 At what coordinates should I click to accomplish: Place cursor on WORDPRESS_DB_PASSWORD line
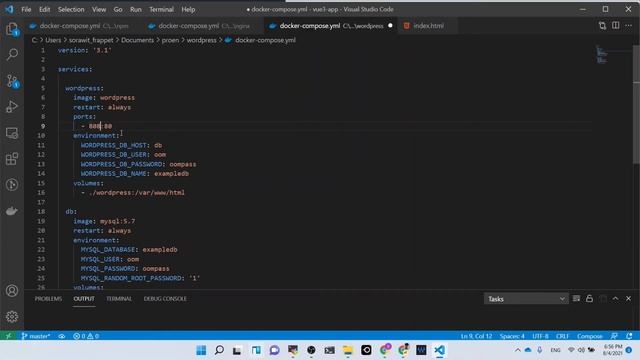[x=138, y=164]
